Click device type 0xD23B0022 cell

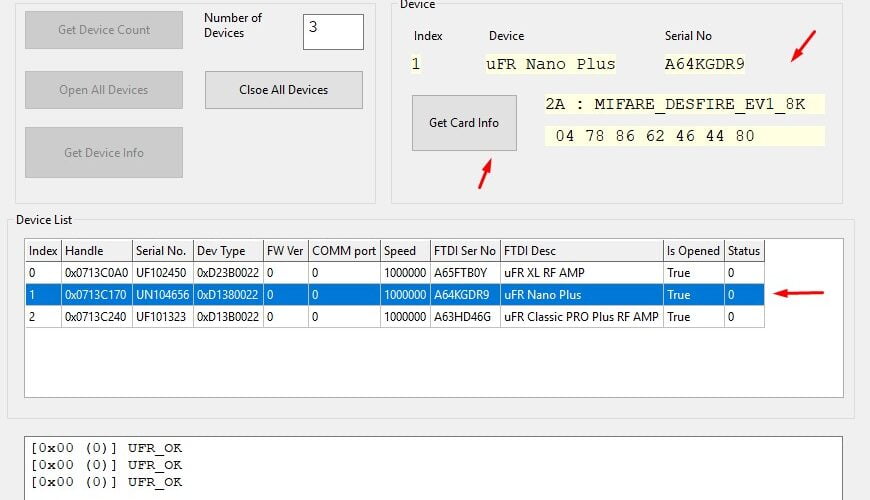tap(228, 273)
